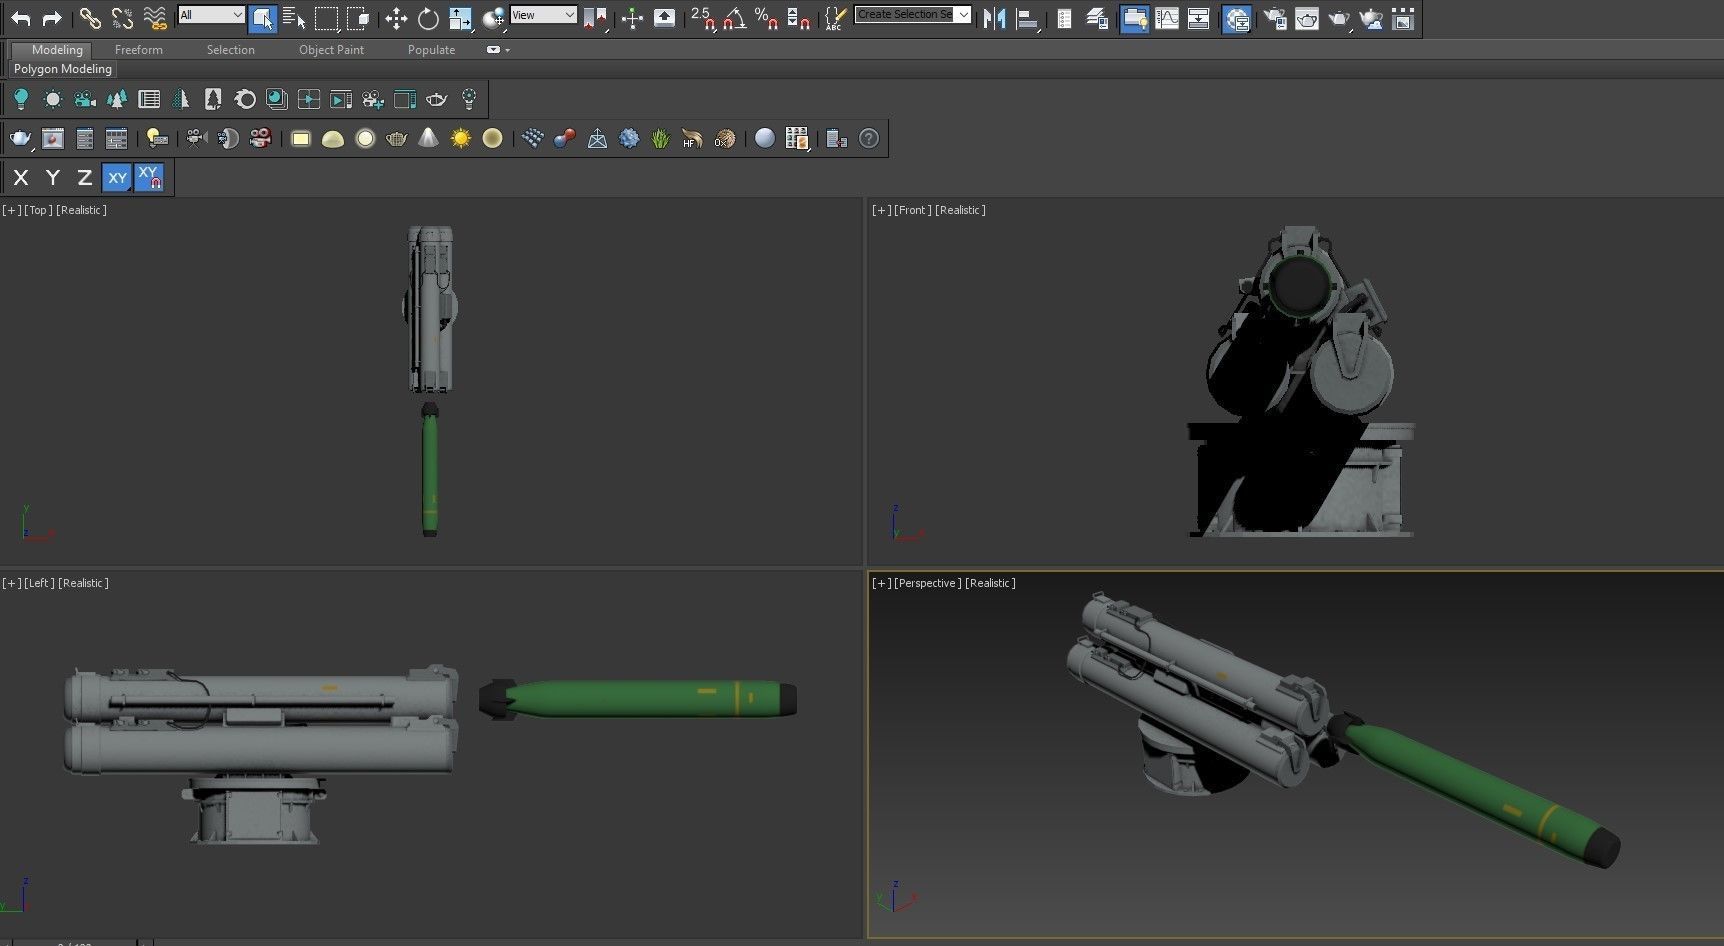Toggle the 2.5D Snaps button

pyautogui.click(x=703, y=18)
